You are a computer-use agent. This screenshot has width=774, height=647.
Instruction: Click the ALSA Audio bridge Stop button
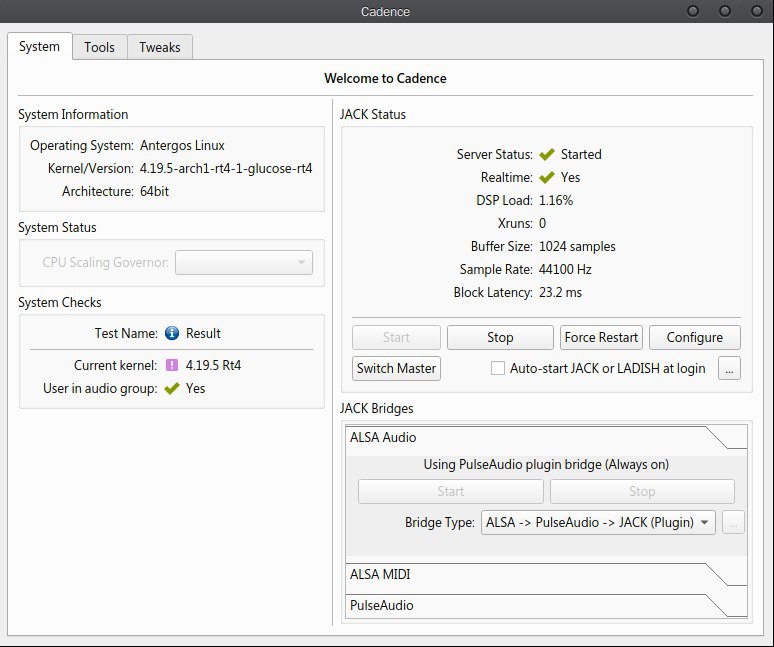coord(642,492)
